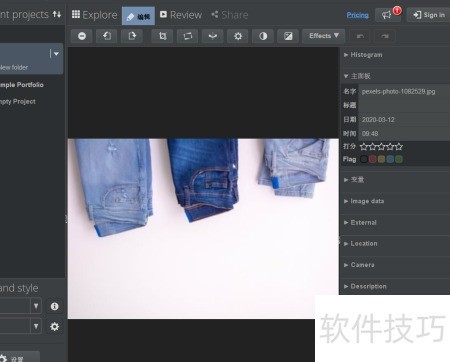The image size is (450, 362).
Task: Click the undo arrow icon
Action: (x=360, y=36)
